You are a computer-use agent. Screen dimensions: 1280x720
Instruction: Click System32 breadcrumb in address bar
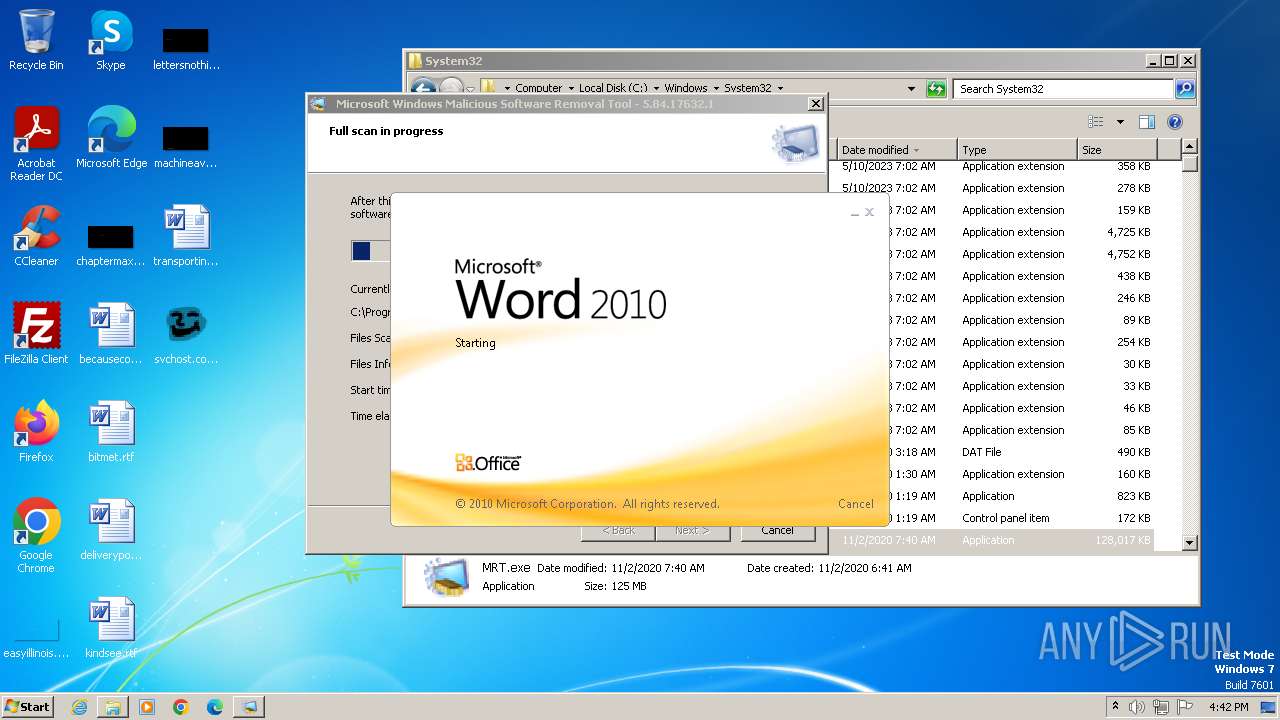[x=747, y=88]
